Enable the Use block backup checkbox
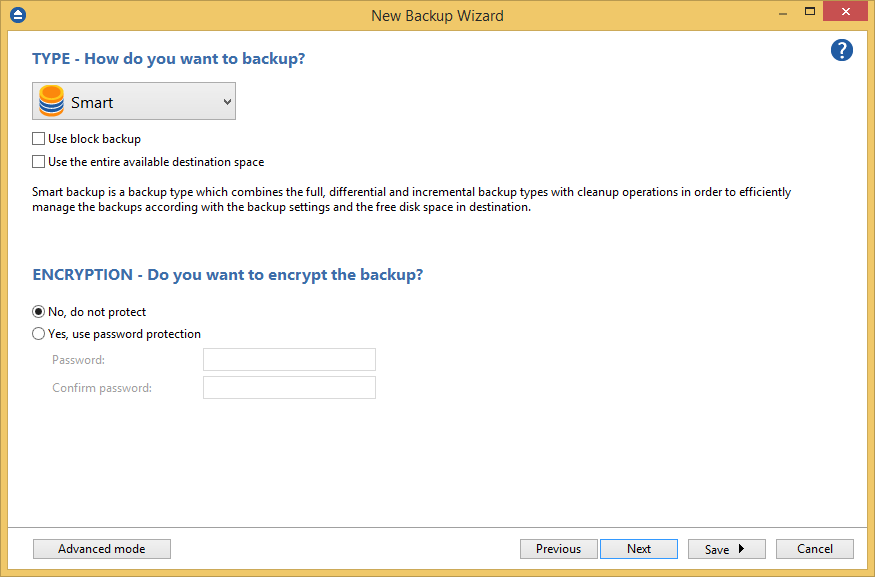875x577 pixels. pos(39,139)
